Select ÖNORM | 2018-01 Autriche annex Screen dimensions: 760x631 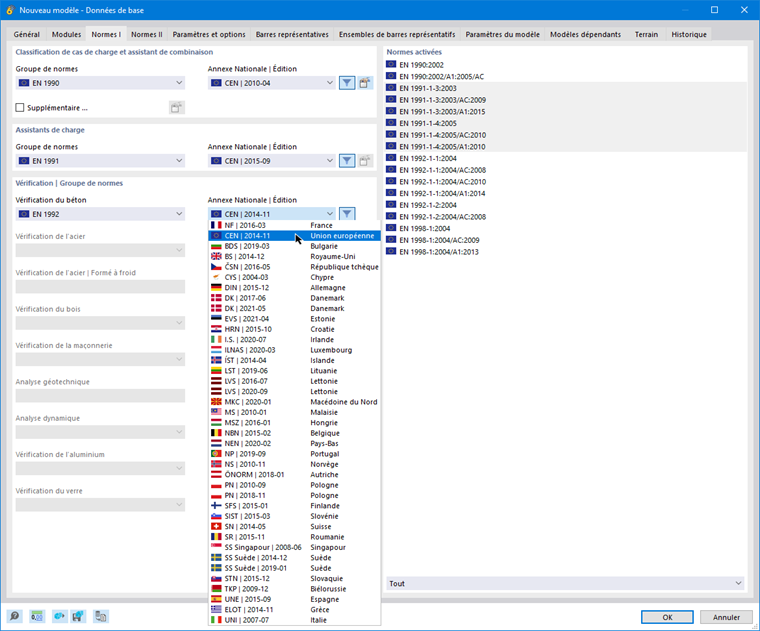[x=295, y=474]
